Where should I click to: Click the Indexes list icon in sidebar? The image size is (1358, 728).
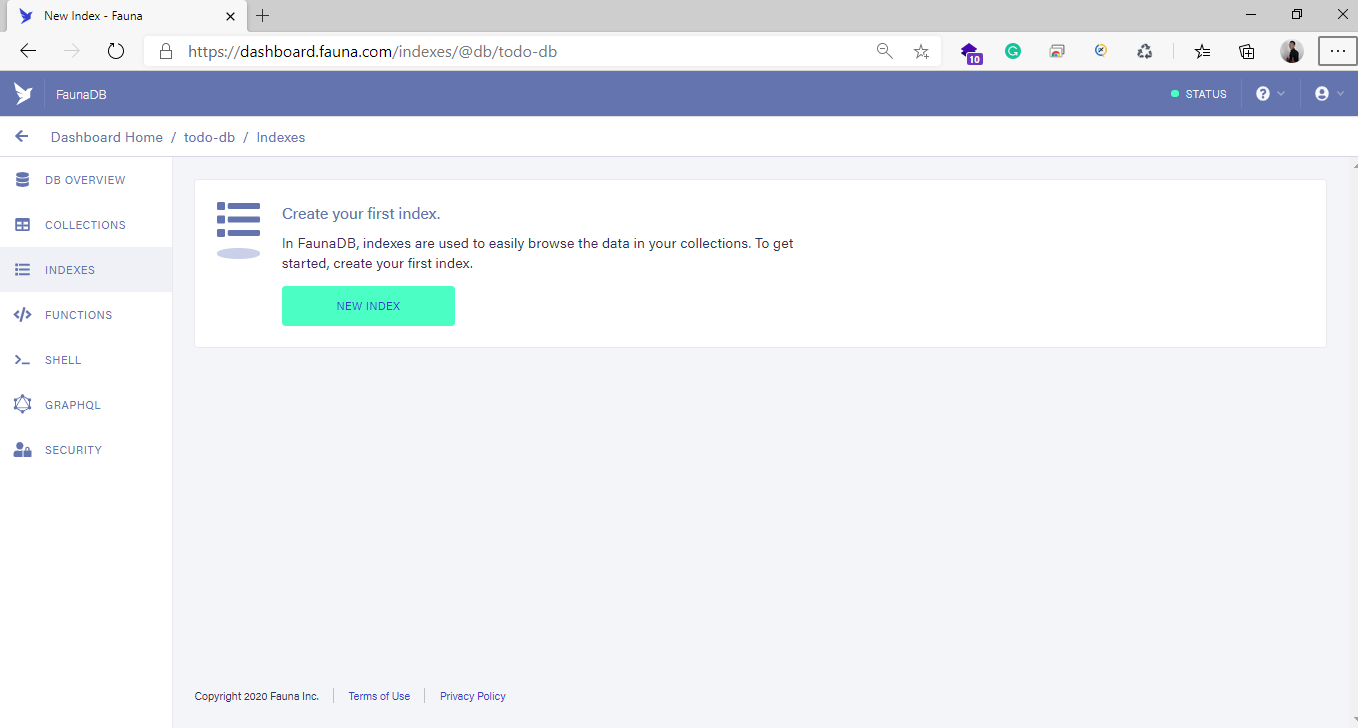coord(22,270)
